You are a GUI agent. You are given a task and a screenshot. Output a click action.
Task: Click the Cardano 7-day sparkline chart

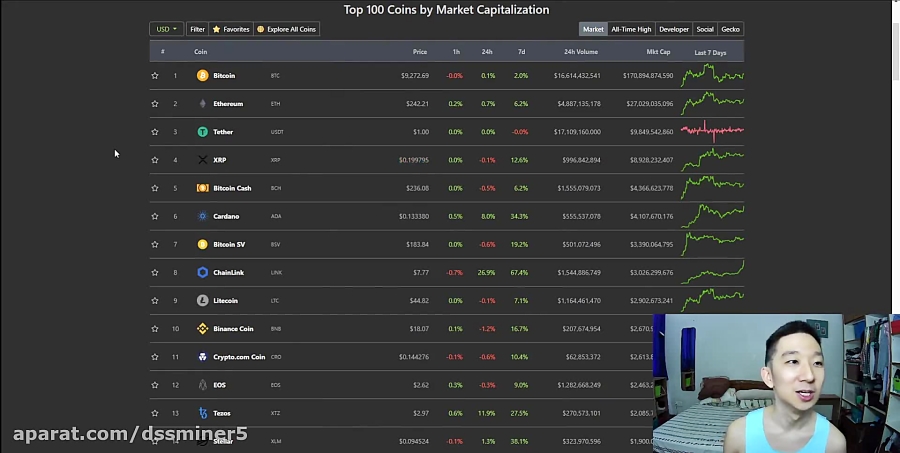tap(712, 216)
